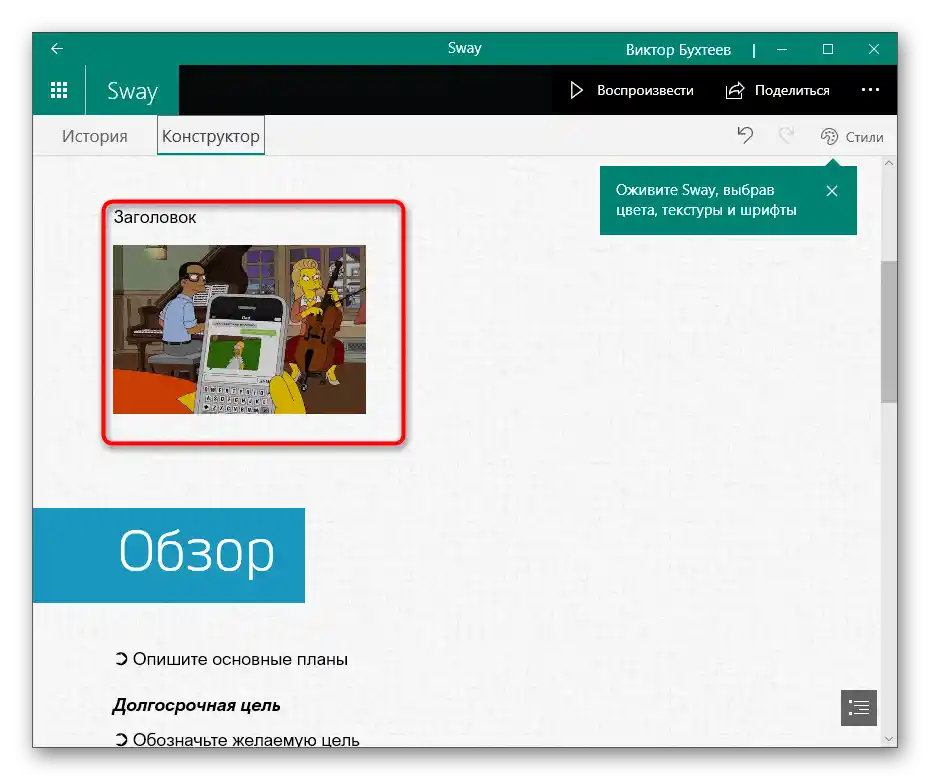Click the Виктор Бухтеев account name

(678, 50)
